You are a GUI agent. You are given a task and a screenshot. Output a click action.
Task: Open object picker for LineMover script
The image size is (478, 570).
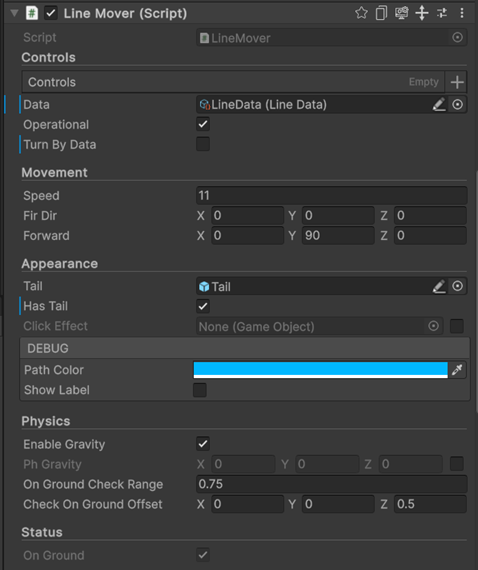(457, 37)
